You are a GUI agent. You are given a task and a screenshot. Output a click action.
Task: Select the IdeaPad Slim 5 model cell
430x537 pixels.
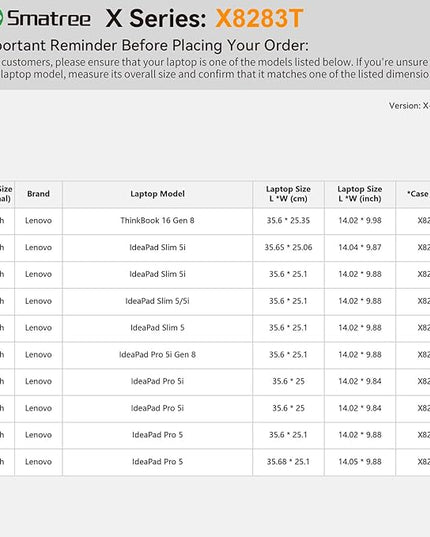(x=157, y=328)
